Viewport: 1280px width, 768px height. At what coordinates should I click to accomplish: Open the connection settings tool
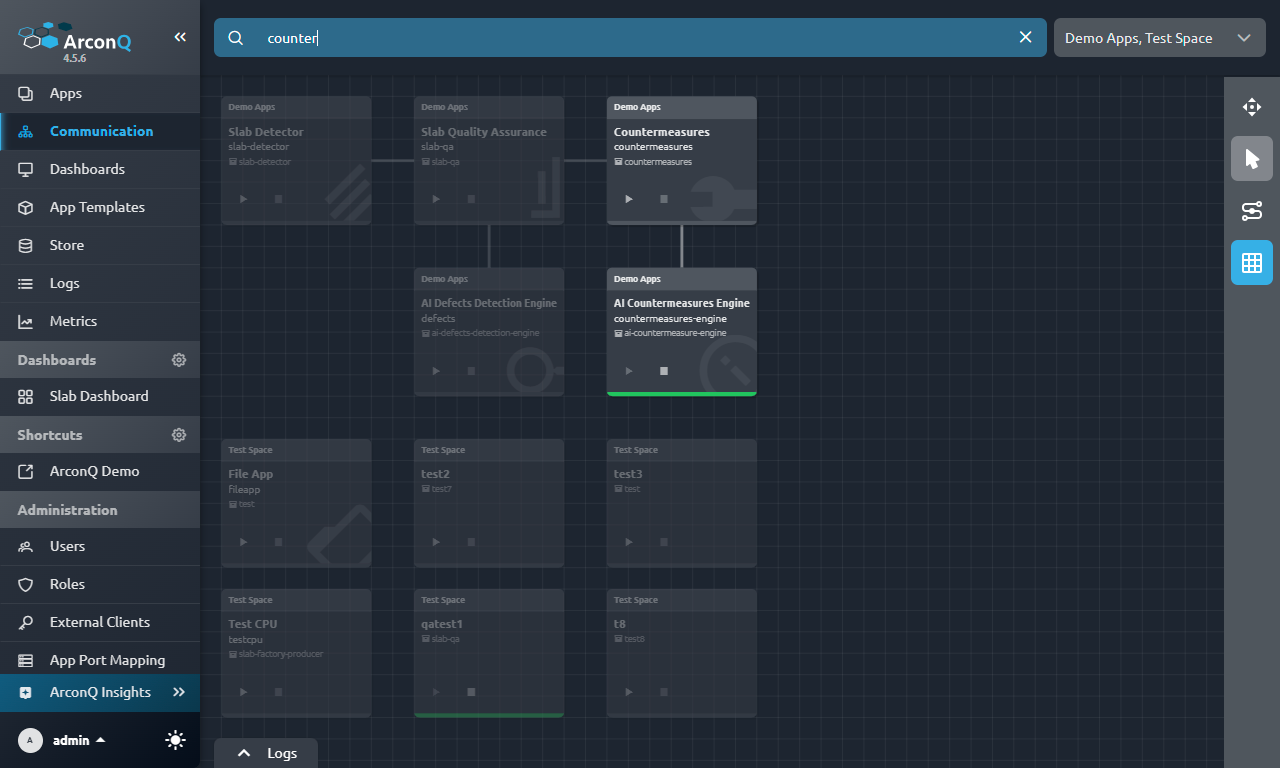click(1251, 211)
